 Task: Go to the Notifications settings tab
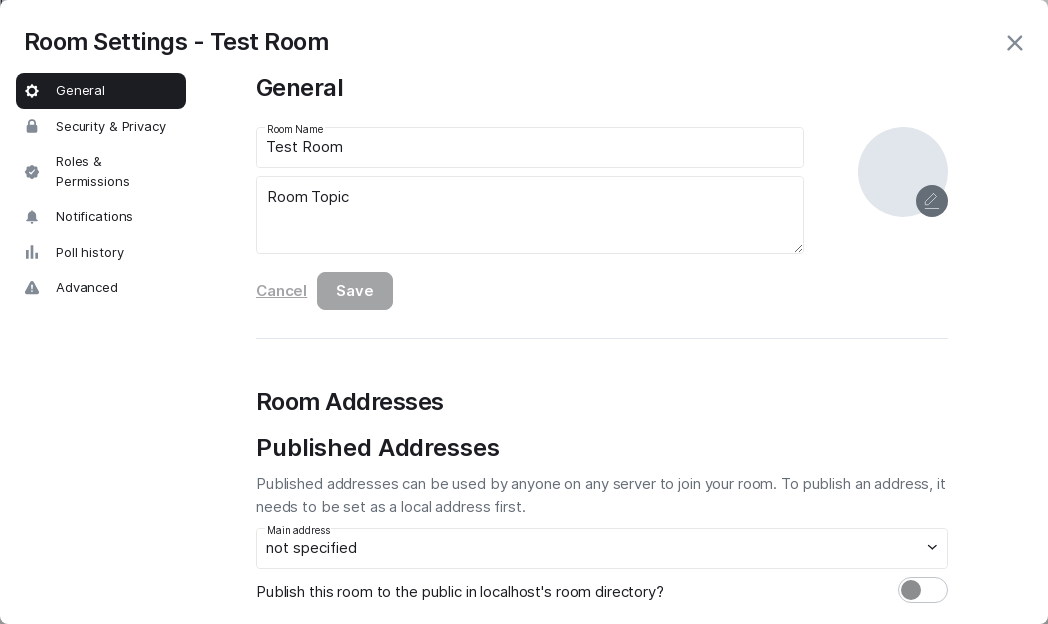pos(94,217)
